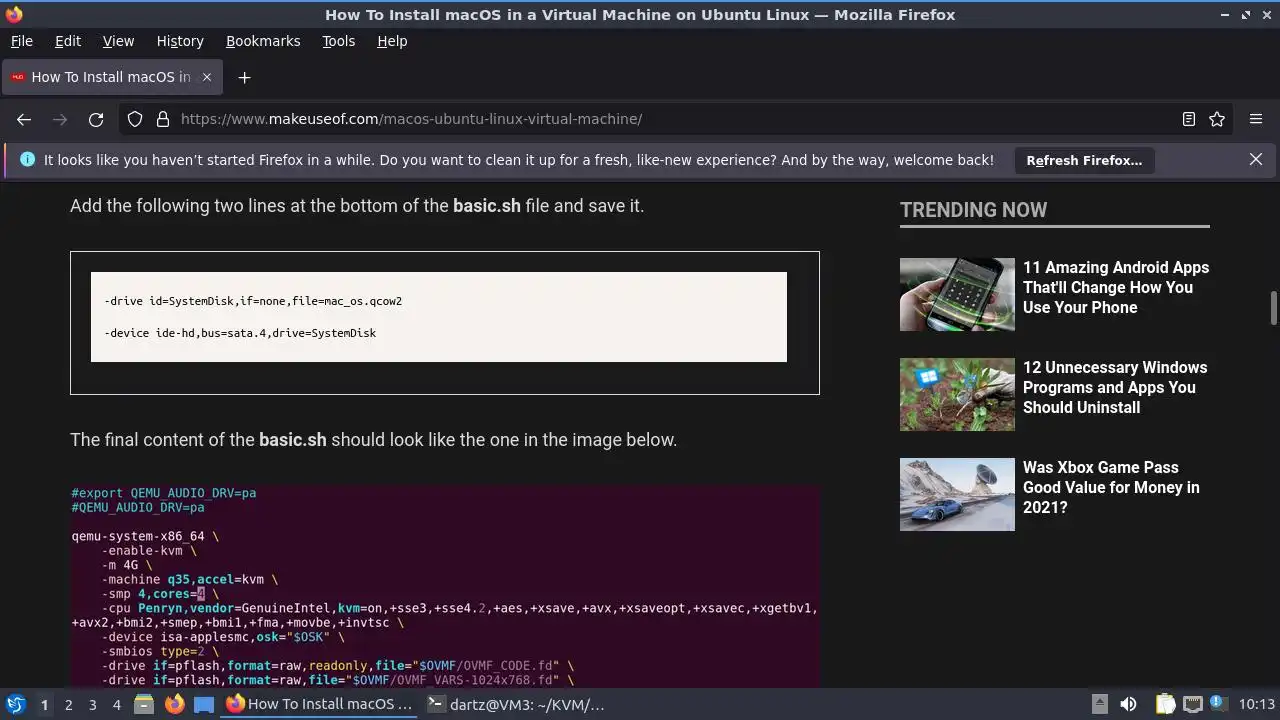Open the clipboard manager tray icon
Screen dimensions: 1280x720
[x=1165, y=704]
